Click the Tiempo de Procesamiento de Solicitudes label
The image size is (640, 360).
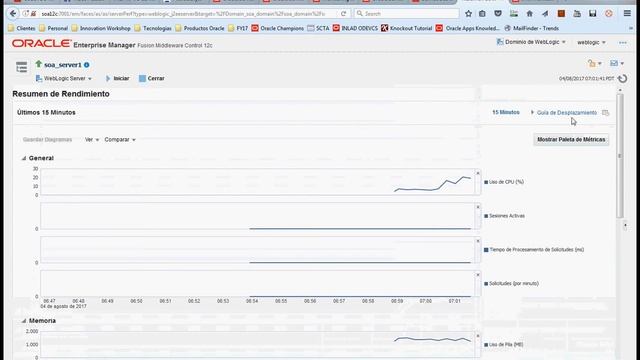click(537, 249)
